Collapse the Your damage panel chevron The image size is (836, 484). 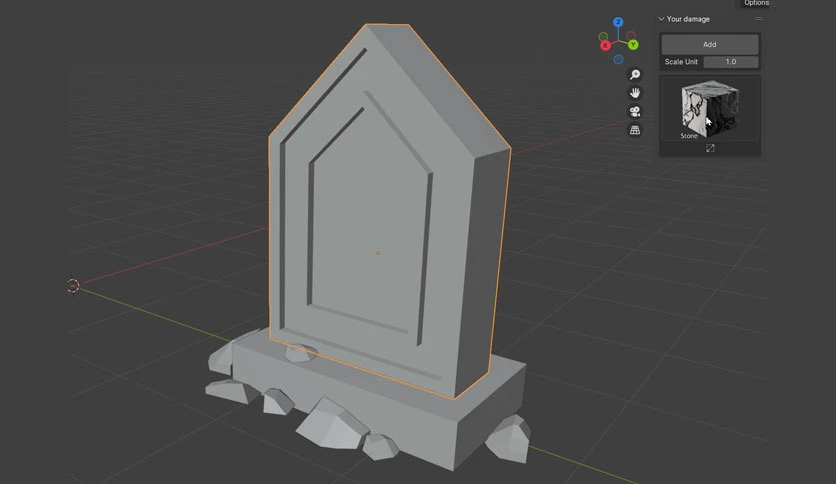tap(661, 19)
